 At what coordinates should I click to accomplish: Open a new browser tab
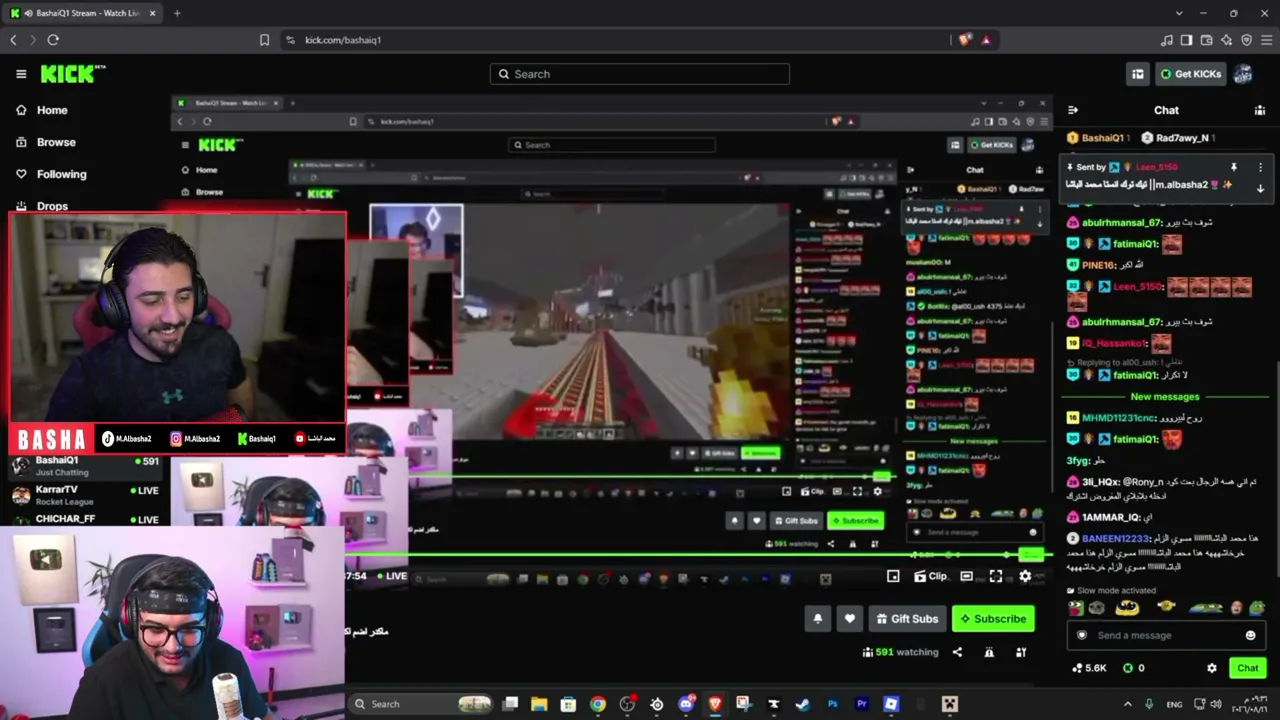coord(177,13)
